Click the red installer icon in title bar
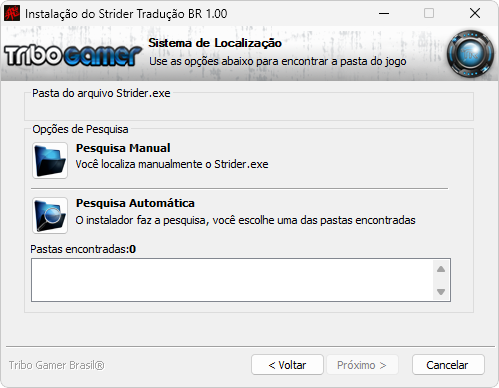This screenshot has width=499, height=388. pos(12,13)
